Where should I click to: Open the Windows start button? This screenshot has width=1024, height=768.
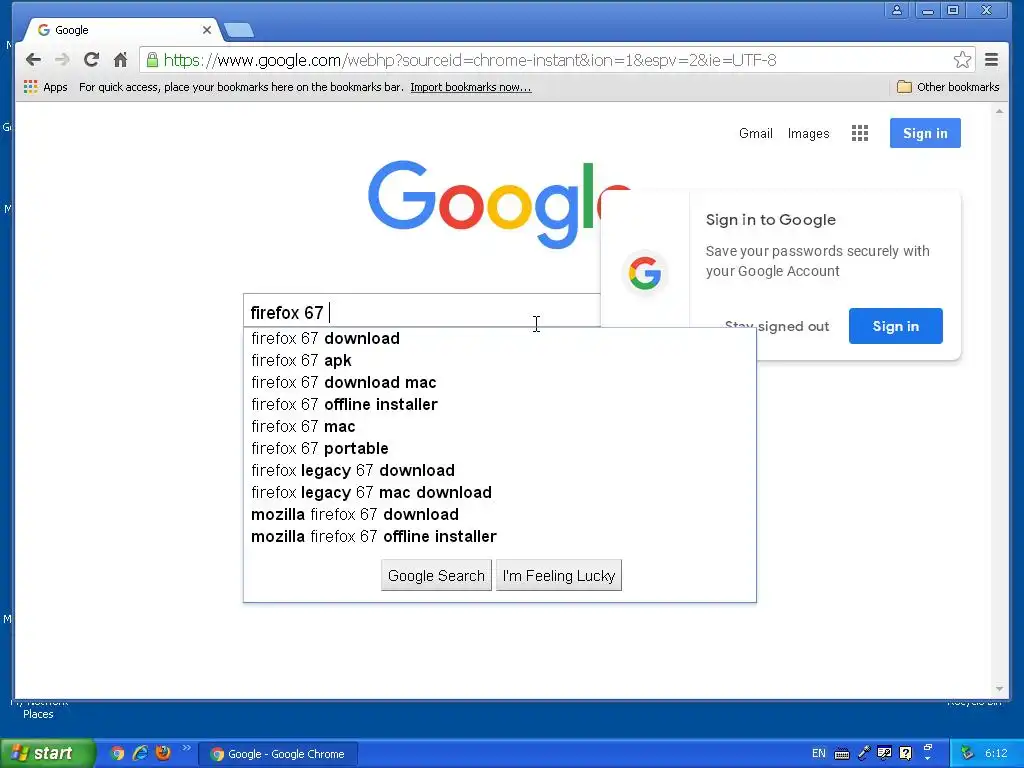click(x=47, y=753)
